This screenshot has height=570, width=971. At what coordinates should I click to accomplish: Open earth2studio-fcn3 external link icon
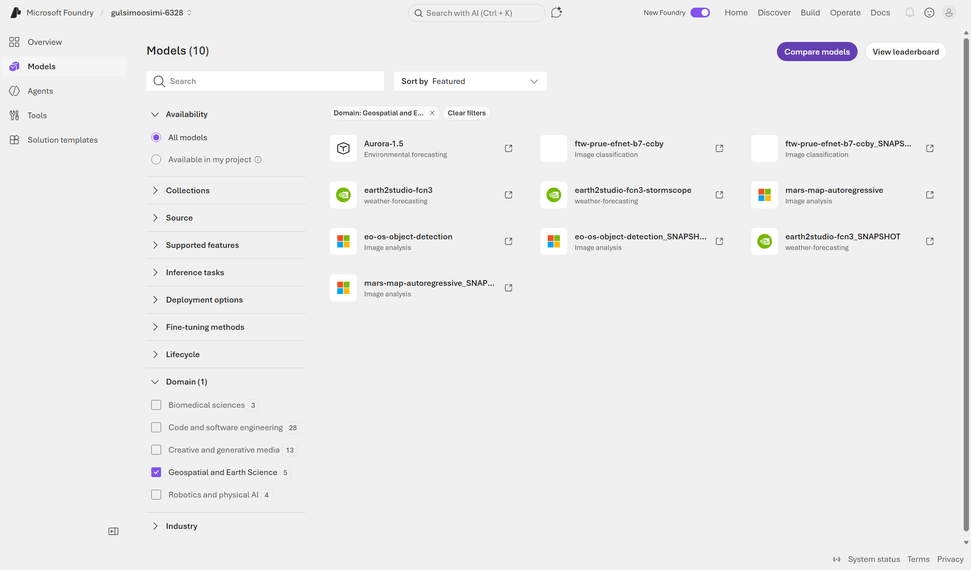pyautogui.click(x=508, y=195)
